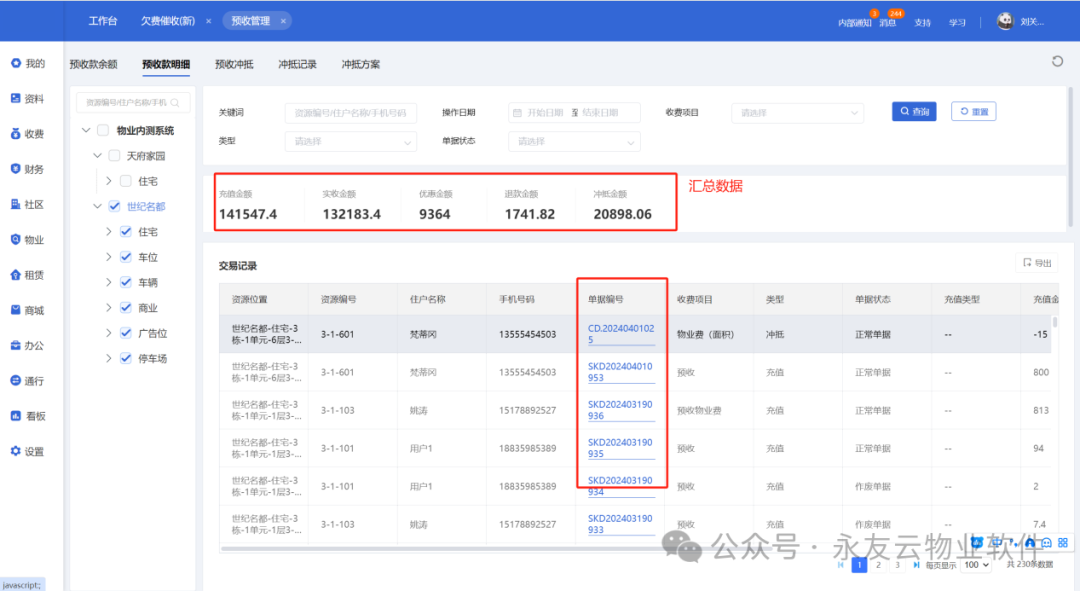The image size is (1080, 591).
Task: Check the 天府家园 checkbox
Action: point(114,156)
